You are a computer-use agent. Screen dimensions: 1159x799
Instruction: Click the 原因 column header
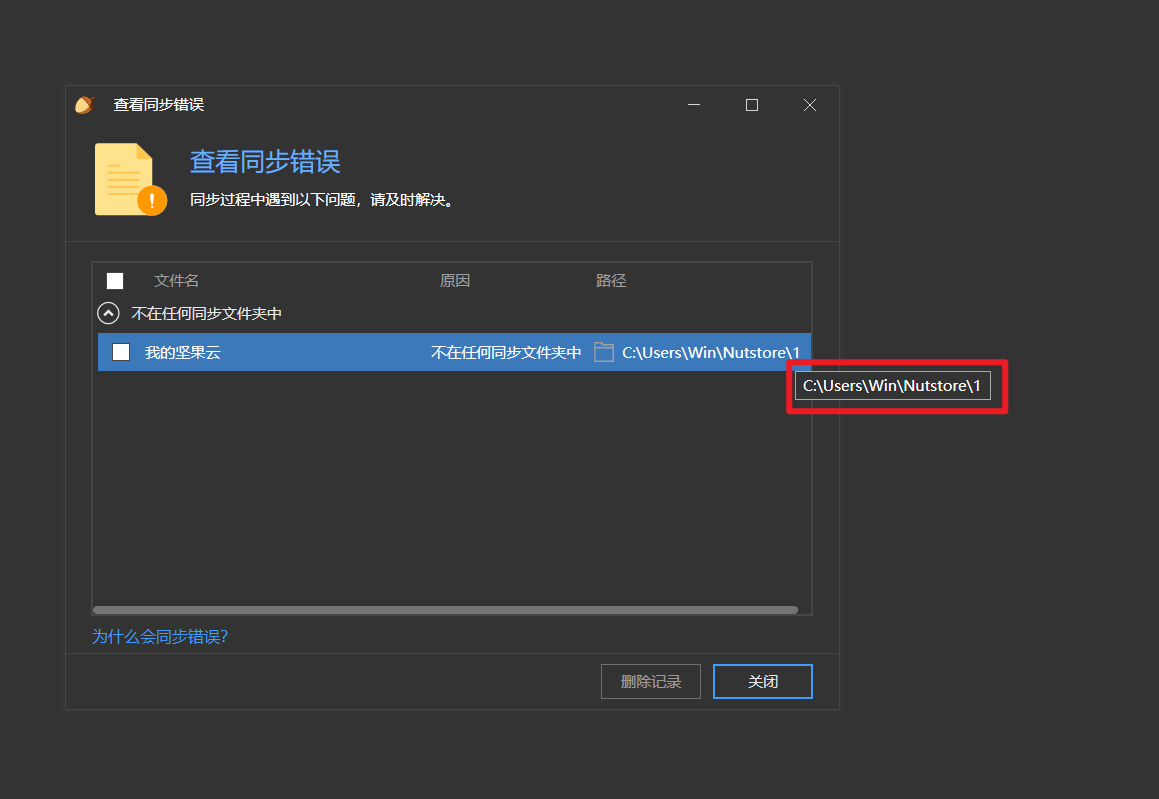tap(455, 281)
